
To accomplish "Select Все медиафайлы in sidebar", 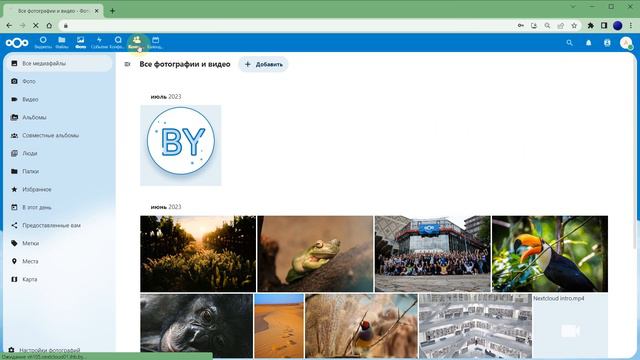I will tap(59, 63).
